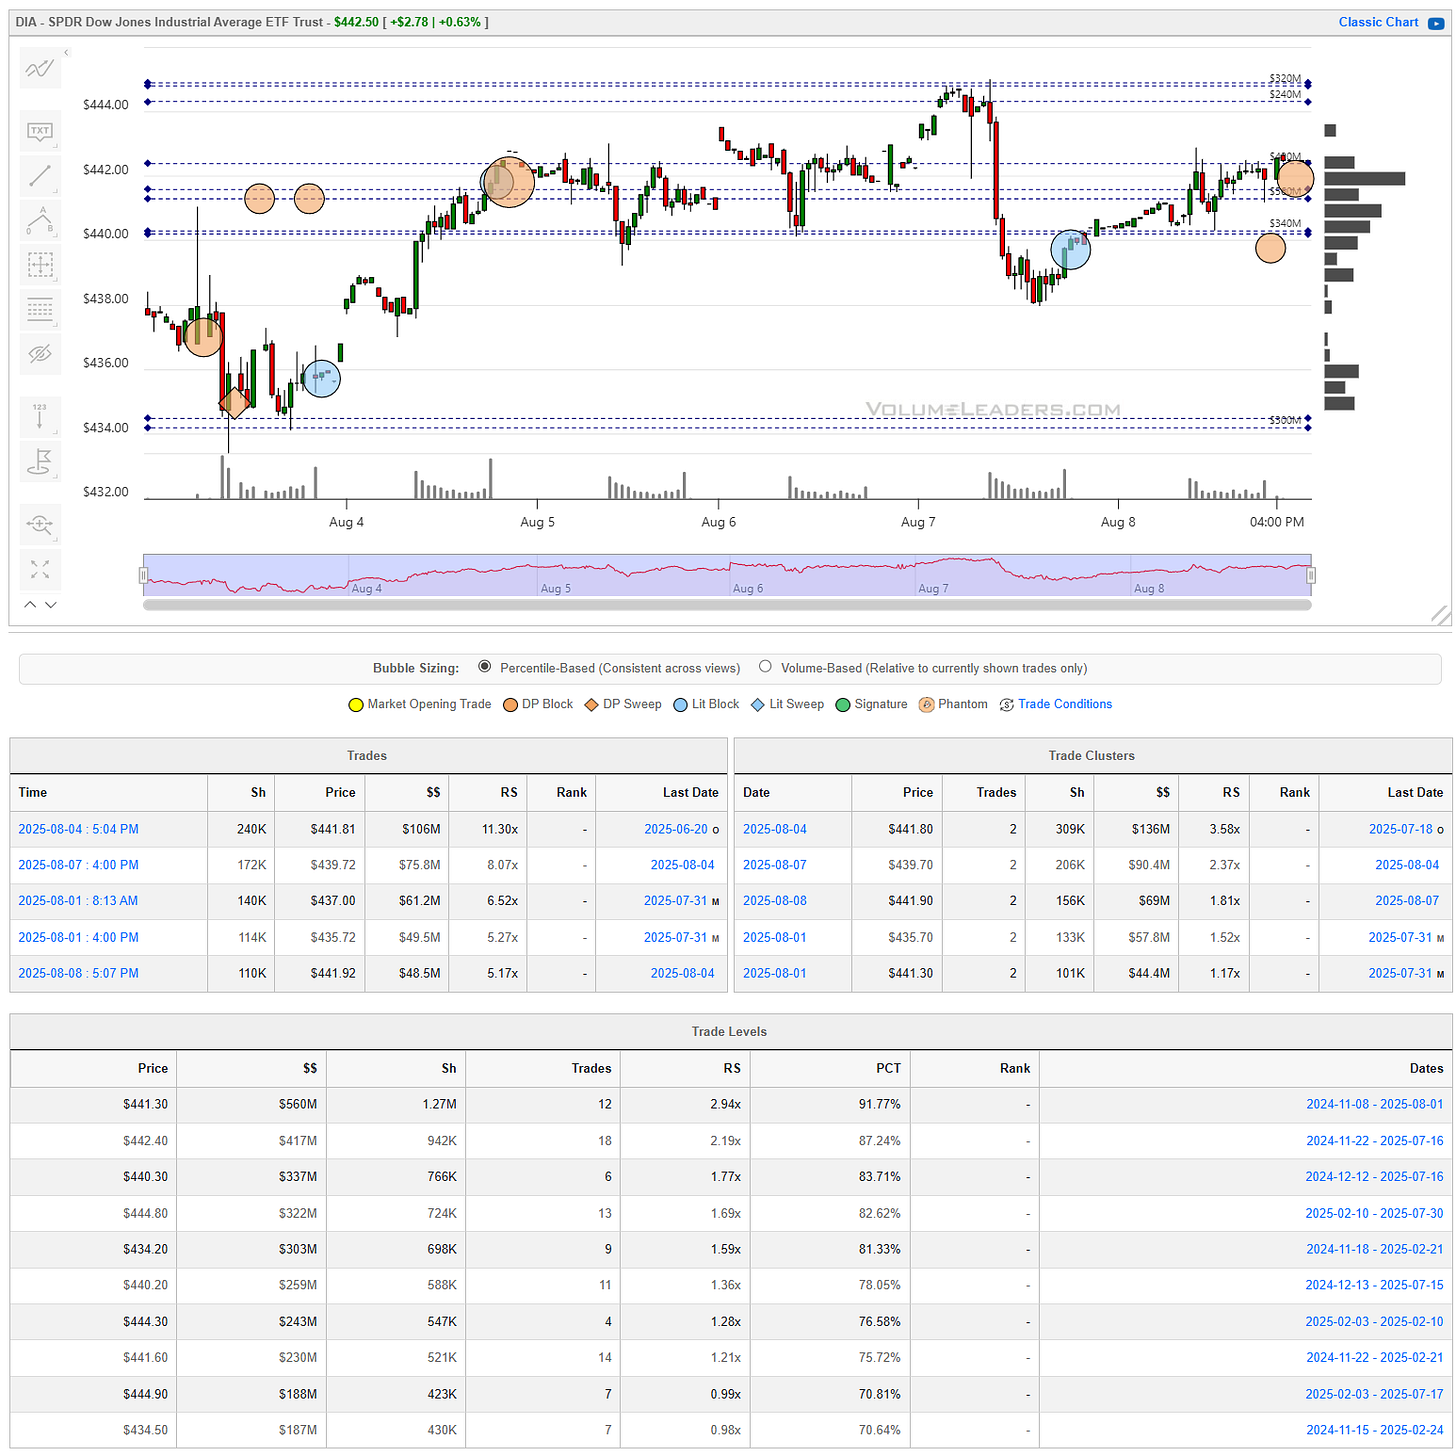Click the horizontal scrollbar under the navigator
The height and width of the screenshot is (1456, 1456).
[727, 604]
